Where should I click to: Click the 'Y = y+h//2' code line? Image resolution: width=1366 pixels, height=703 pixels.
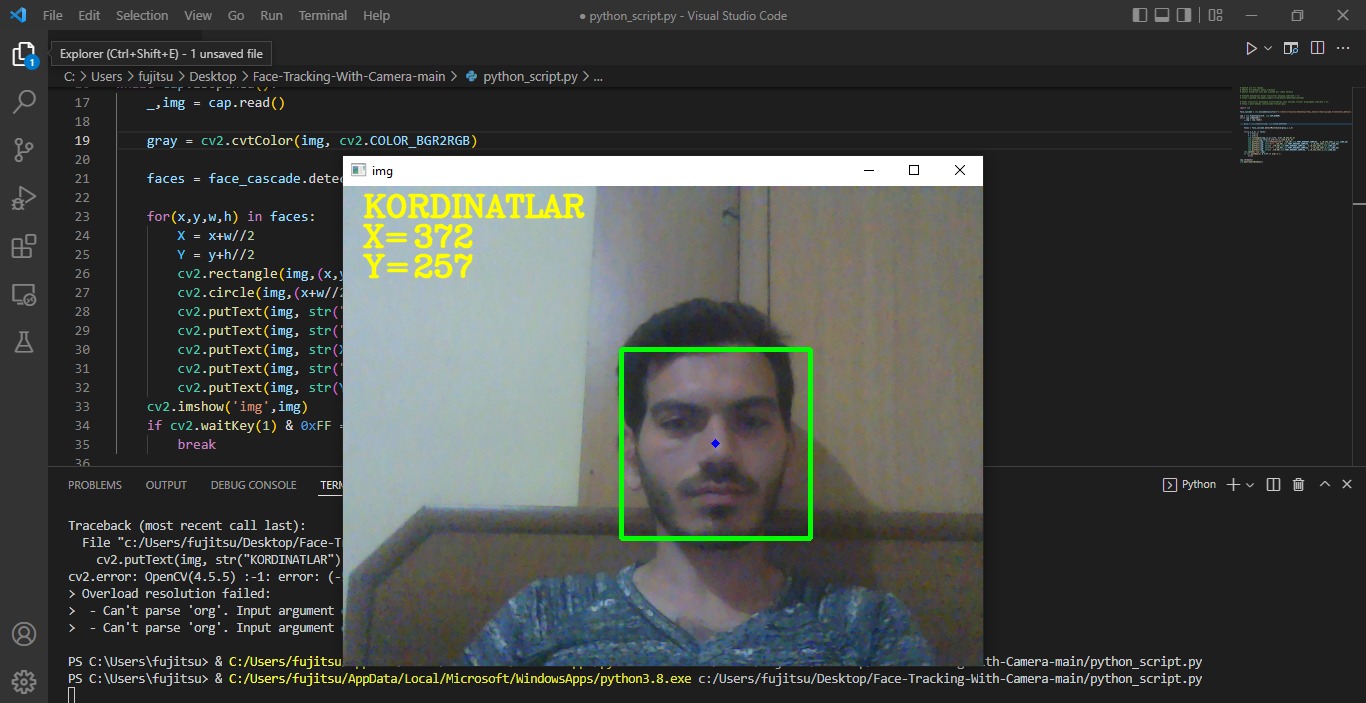216,255
